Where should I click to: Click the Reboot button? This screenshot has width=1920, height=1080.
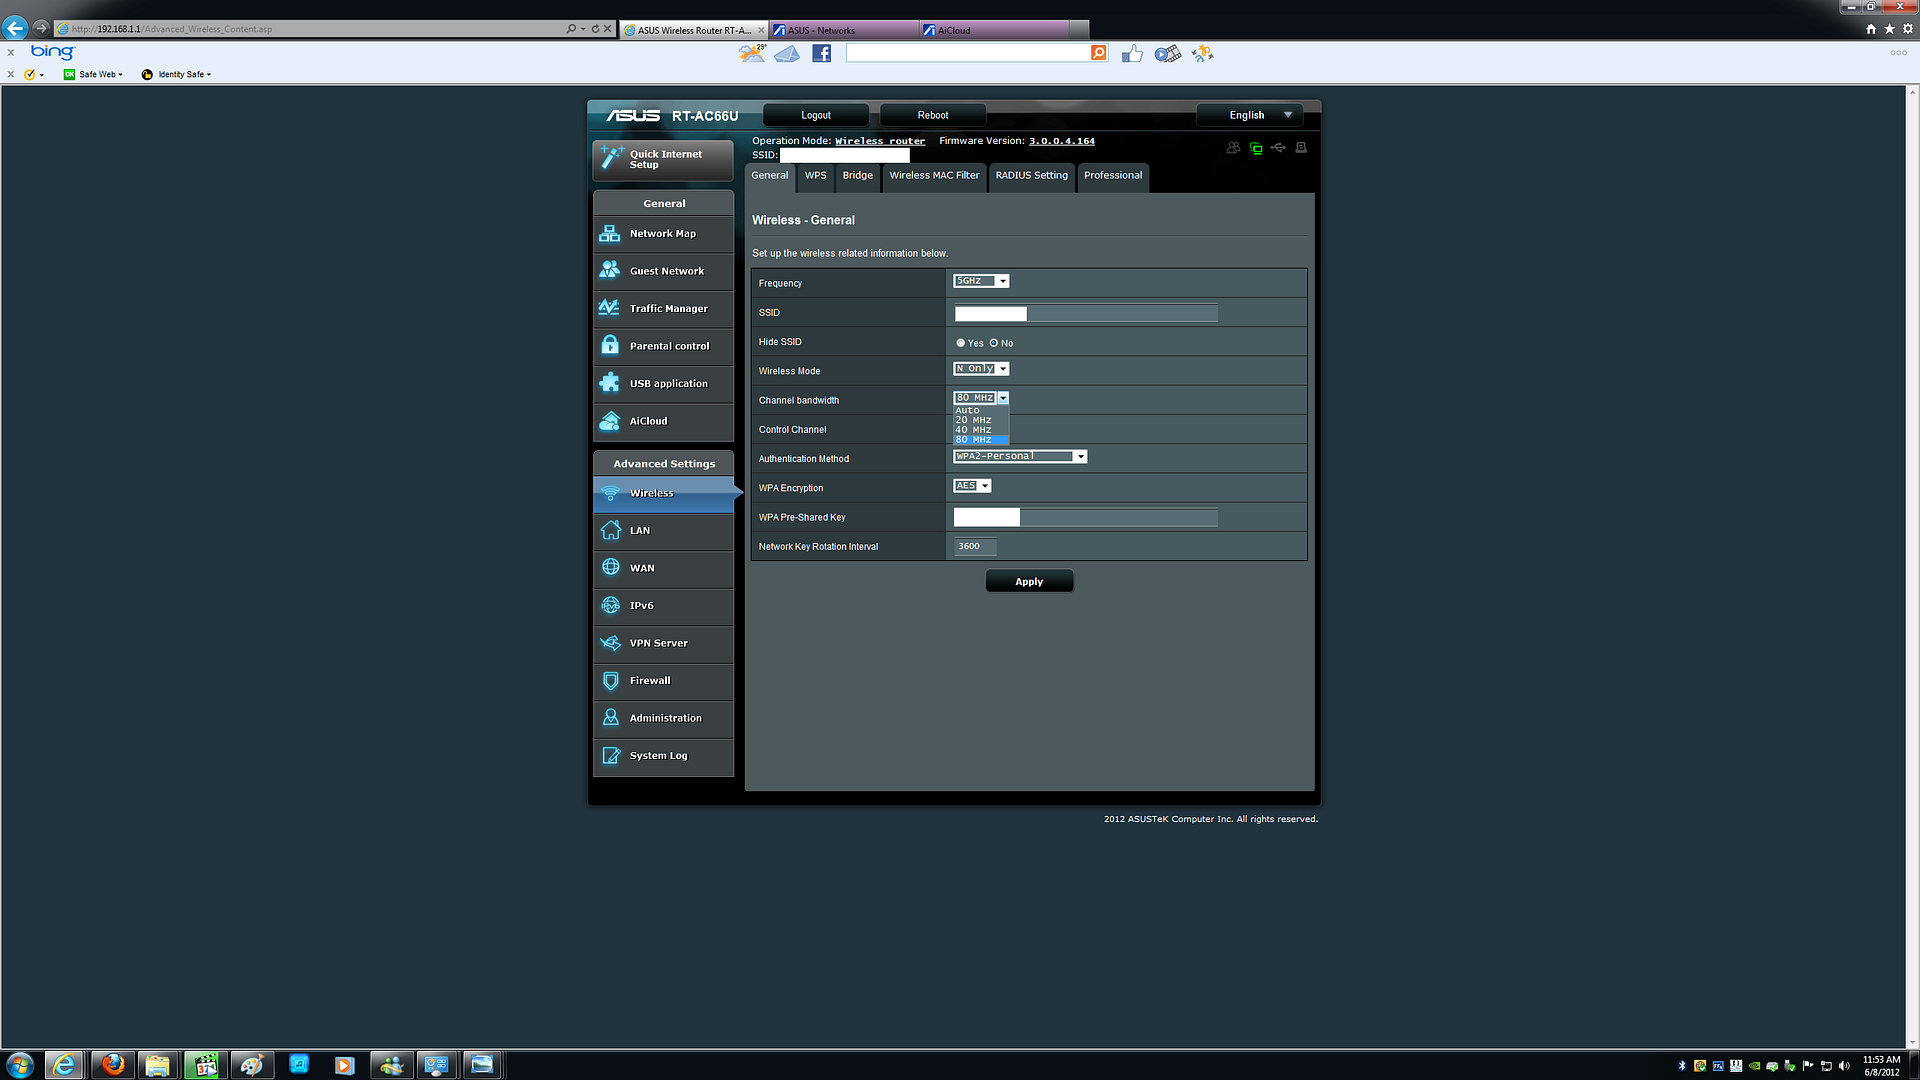pyautogui.click(x=932, y=115)
